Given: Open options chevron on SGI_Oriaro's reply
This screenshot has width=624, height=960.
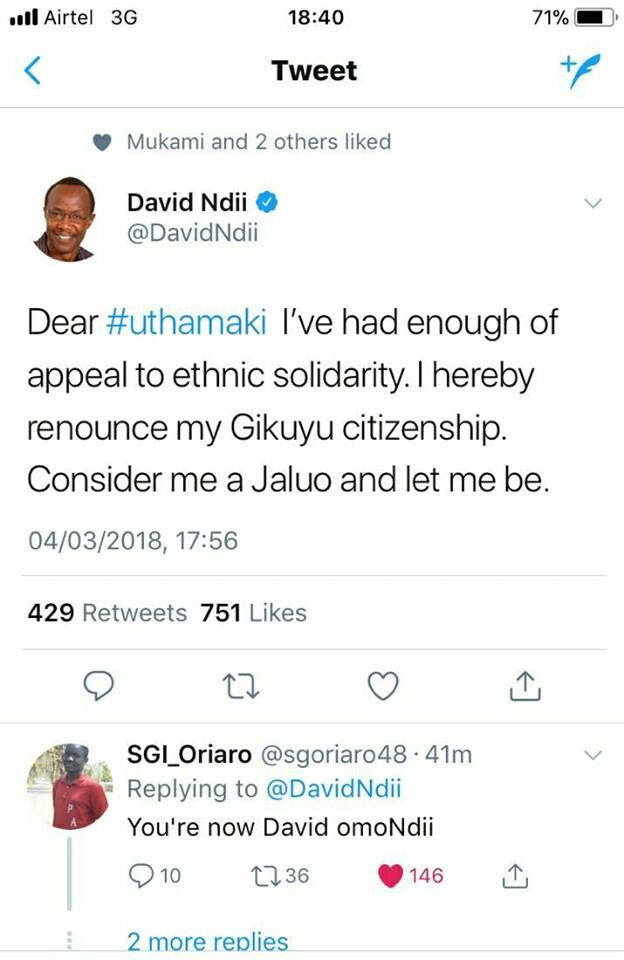Looking at the screenshot, I should [592, 755].
